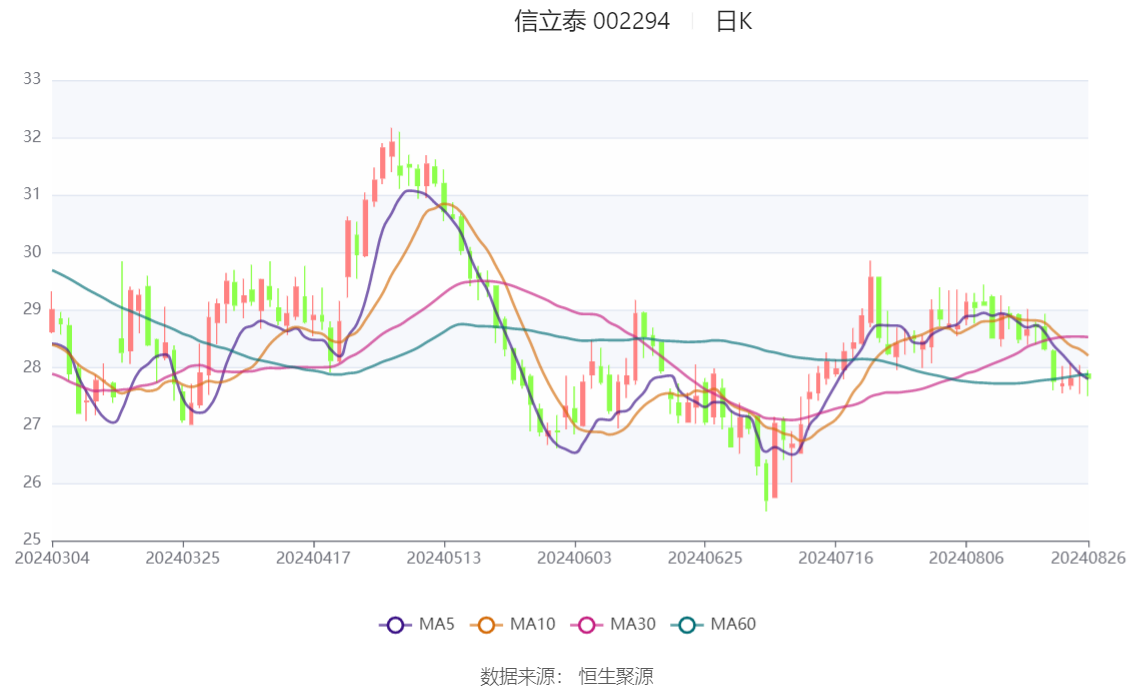Click the y-axis value 26
The width and height of the screenshot is (1134, 689).
click(x=32, y=482)
